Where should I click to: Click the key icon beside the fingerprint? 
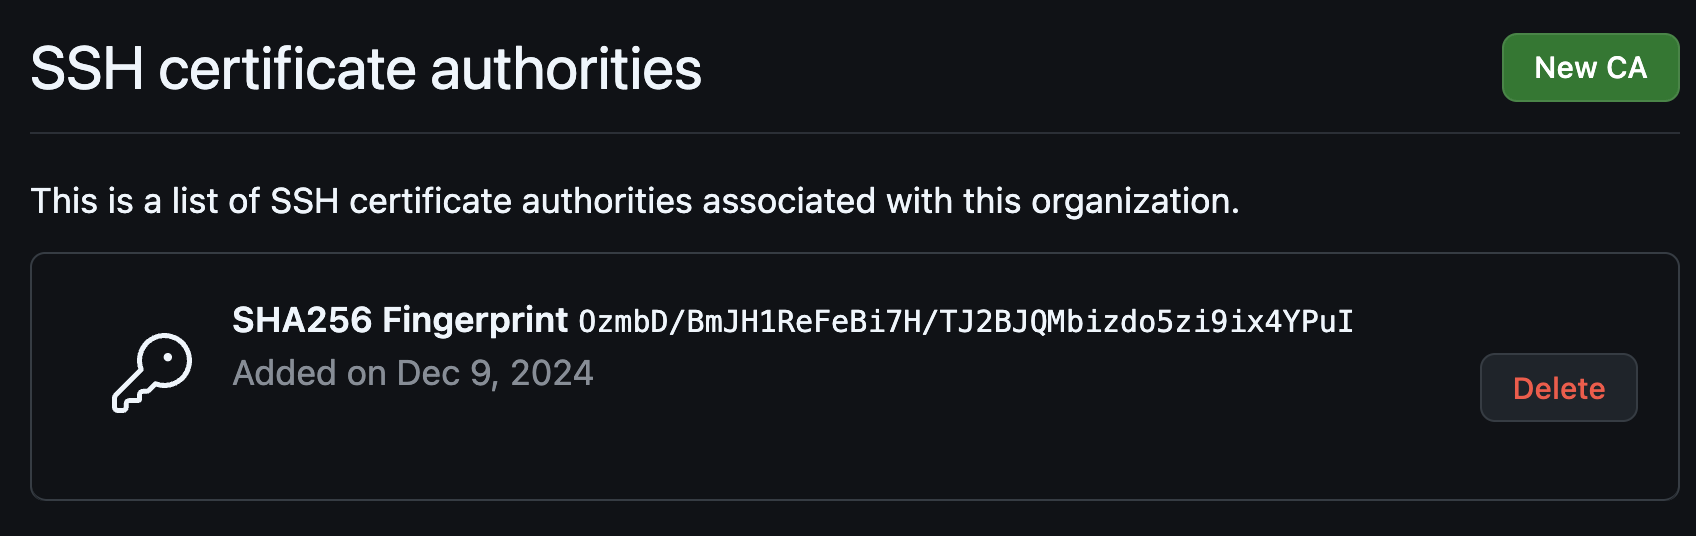[x=152, y=372]
